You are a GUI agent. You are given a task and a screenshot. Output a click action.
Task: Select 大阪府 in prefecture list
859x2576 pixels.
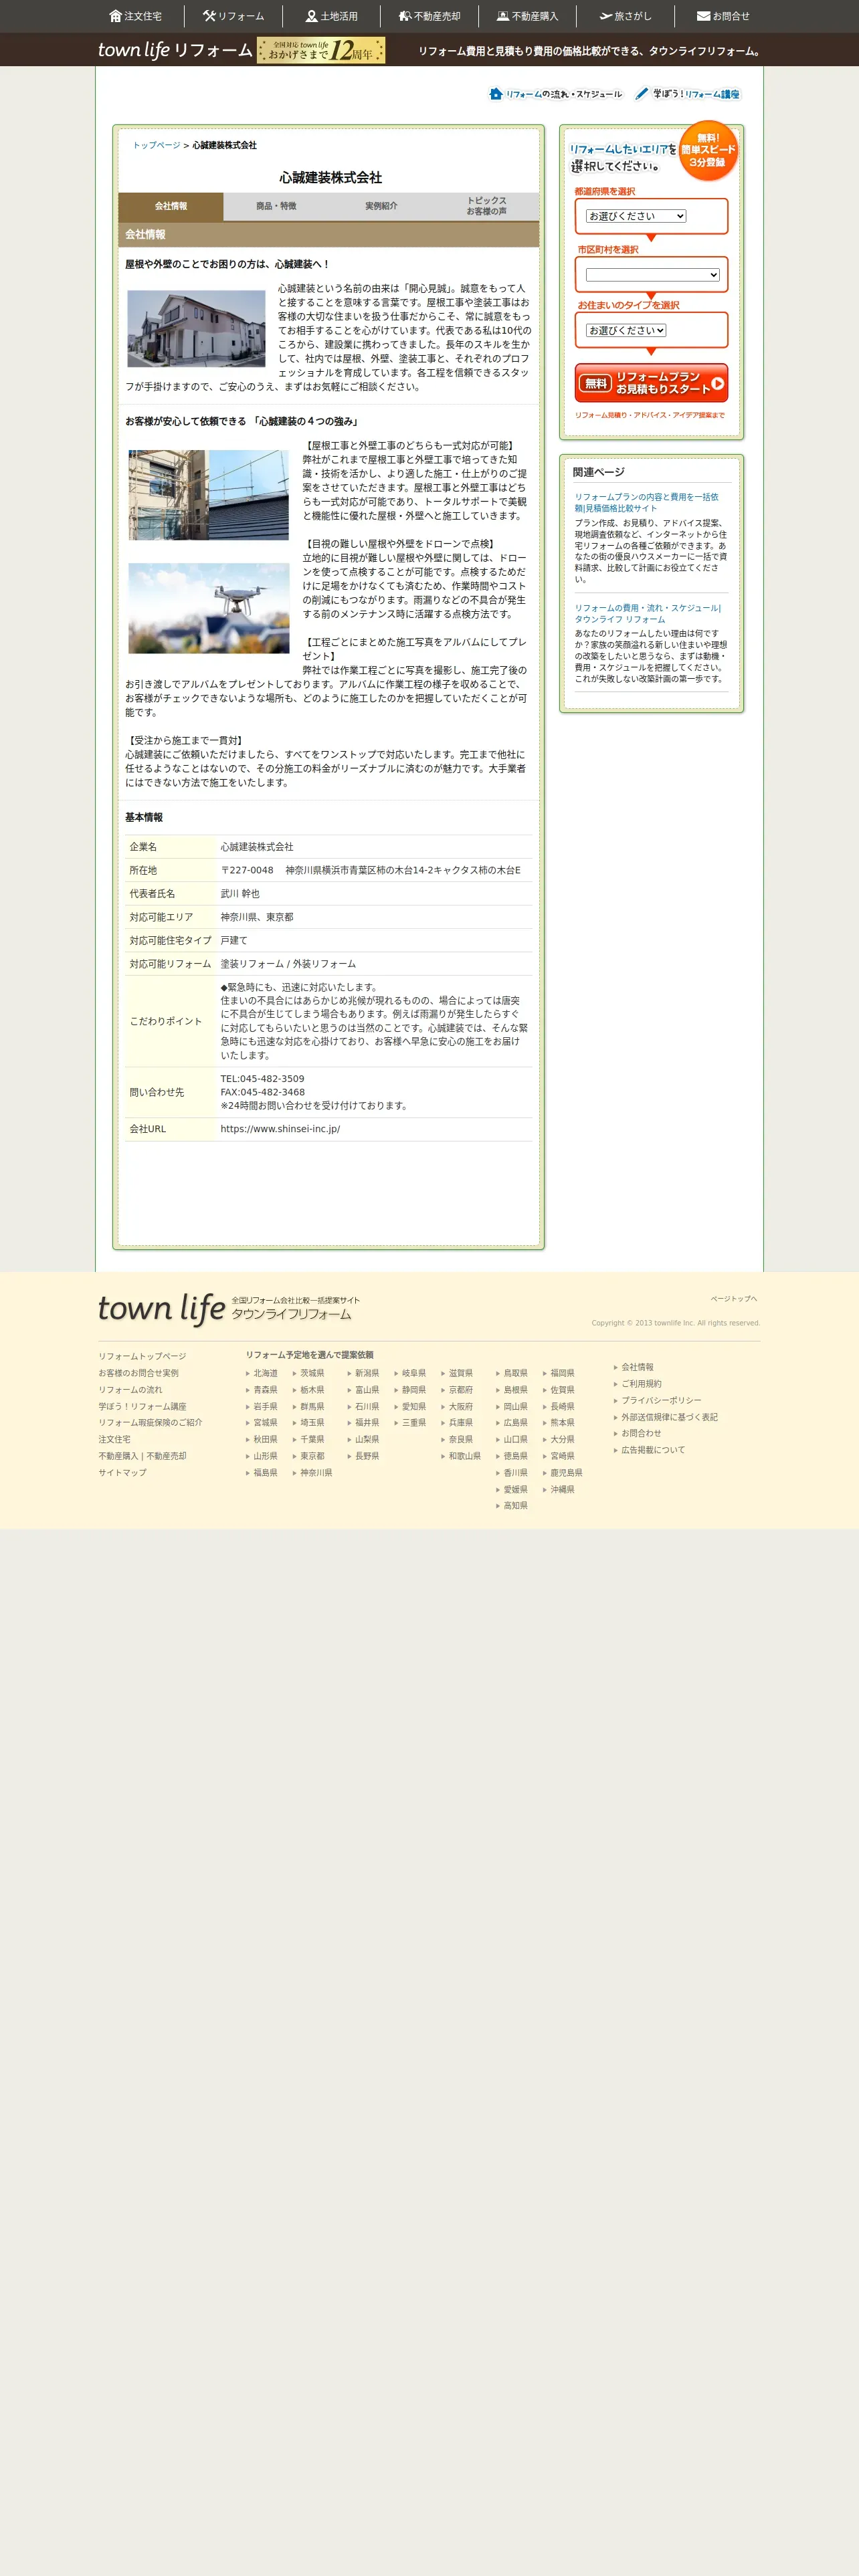(461, 1406)
